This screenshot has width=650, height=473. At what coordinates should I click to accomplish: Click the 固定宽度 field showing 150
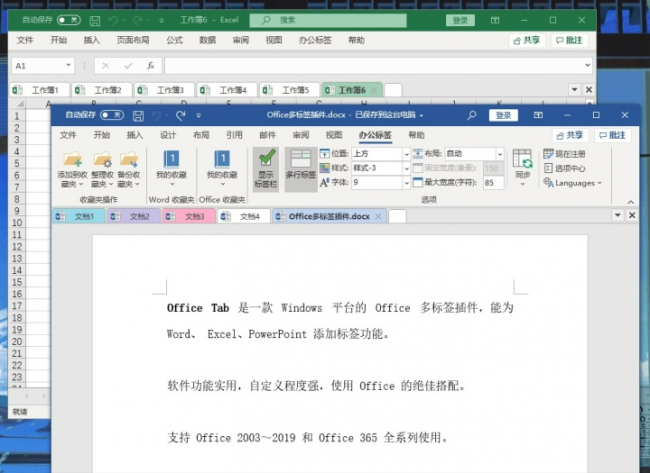[x=493, y=168]
